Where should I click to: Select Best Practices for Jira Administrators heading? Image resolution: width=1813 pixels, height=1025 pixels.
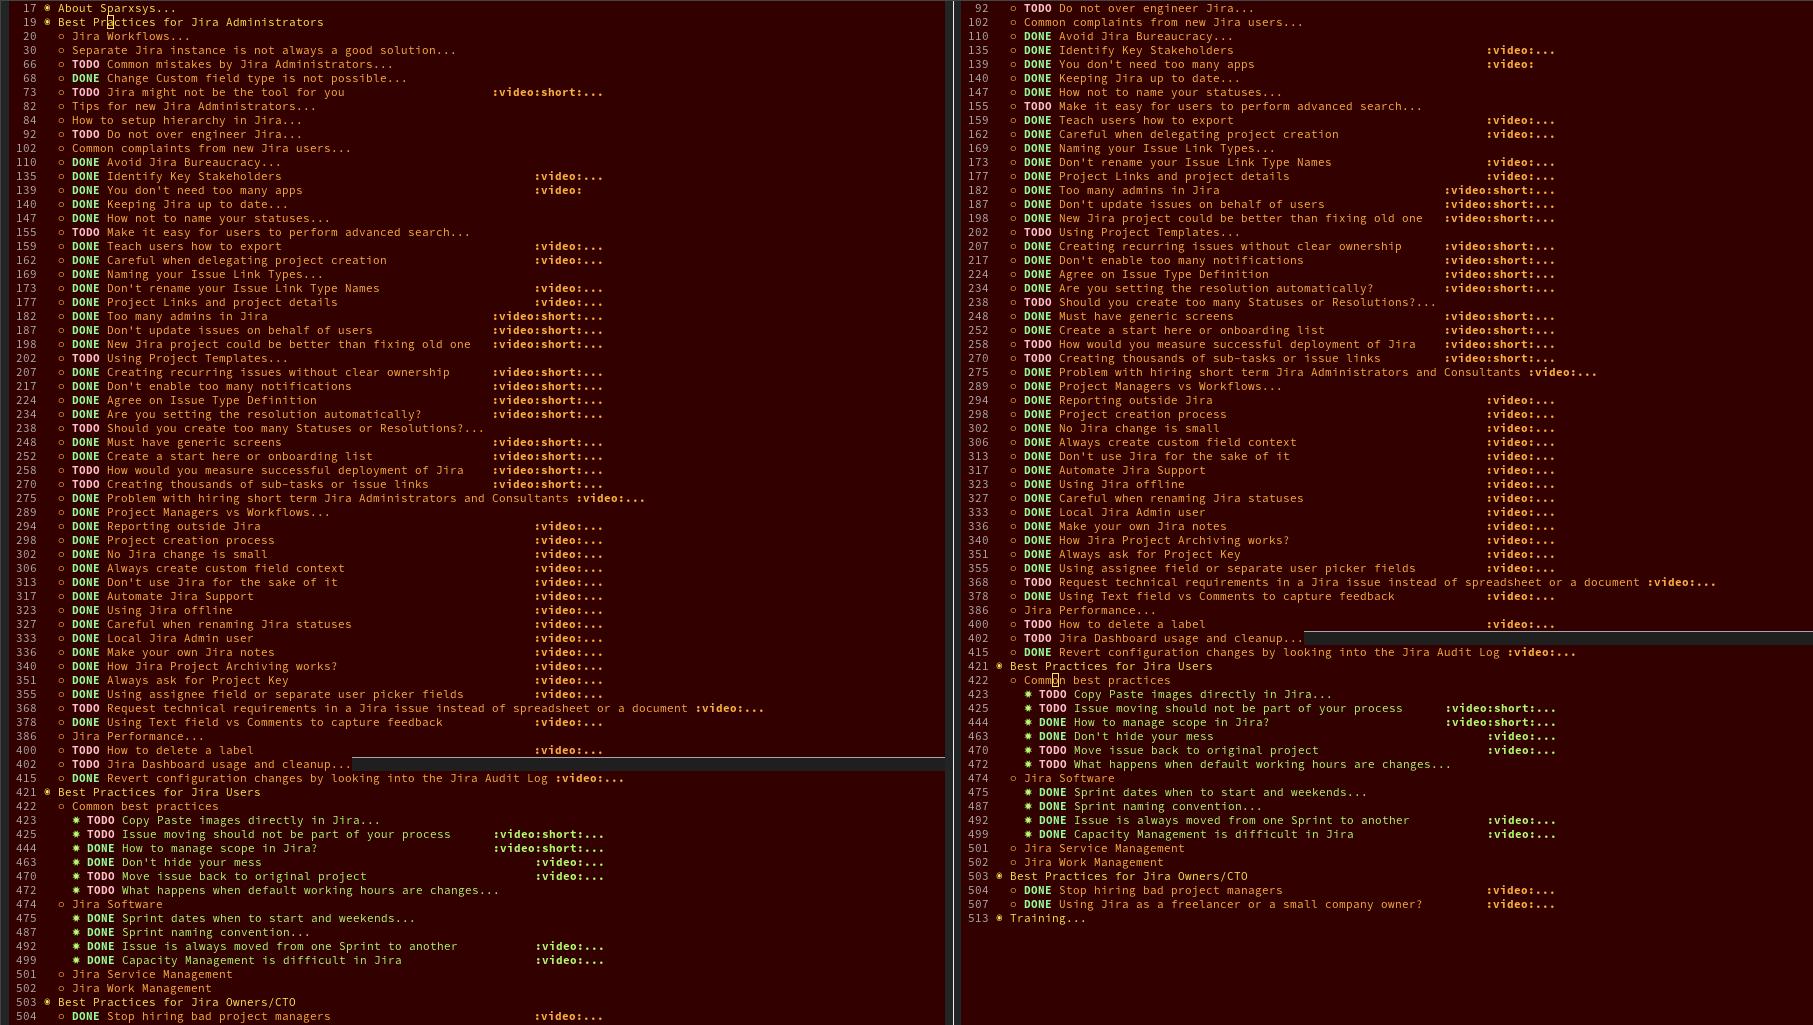[190, 22]
